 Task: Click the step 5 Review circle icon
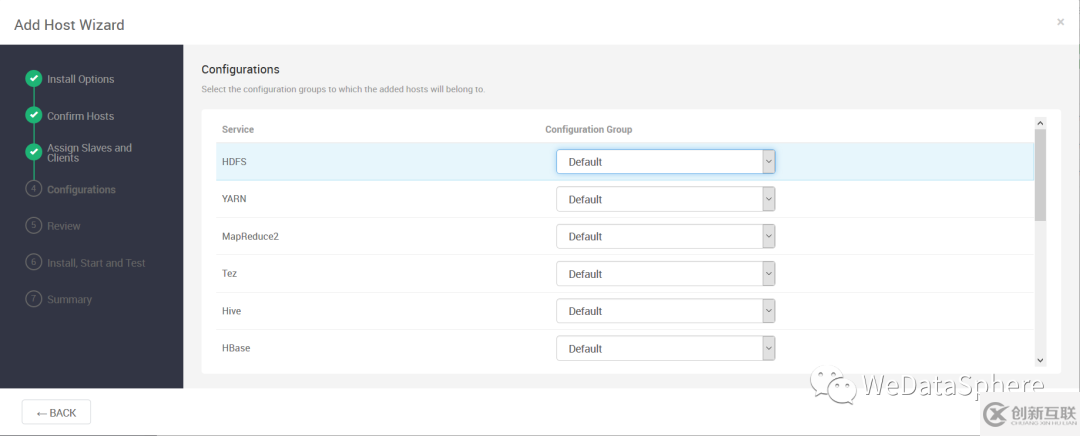tap(33, 226)
